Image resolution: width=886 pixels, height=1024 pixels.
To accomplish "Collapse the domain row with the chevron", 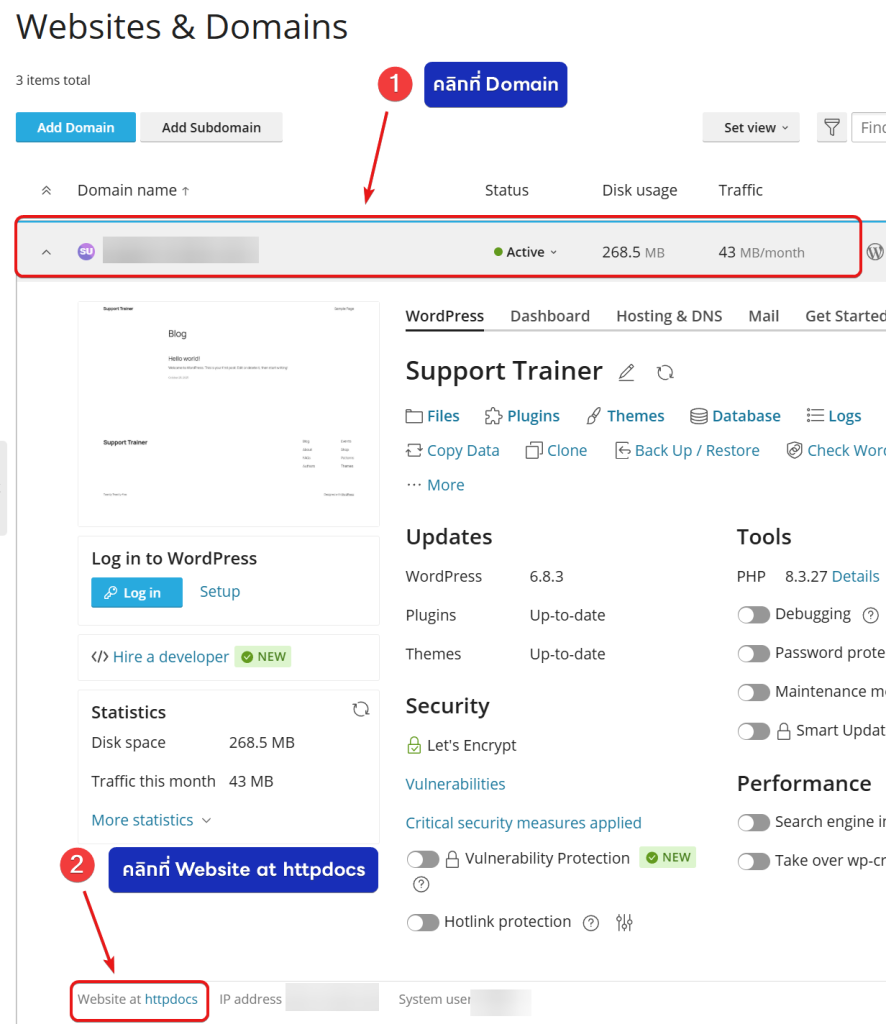I will coord(46,253).
